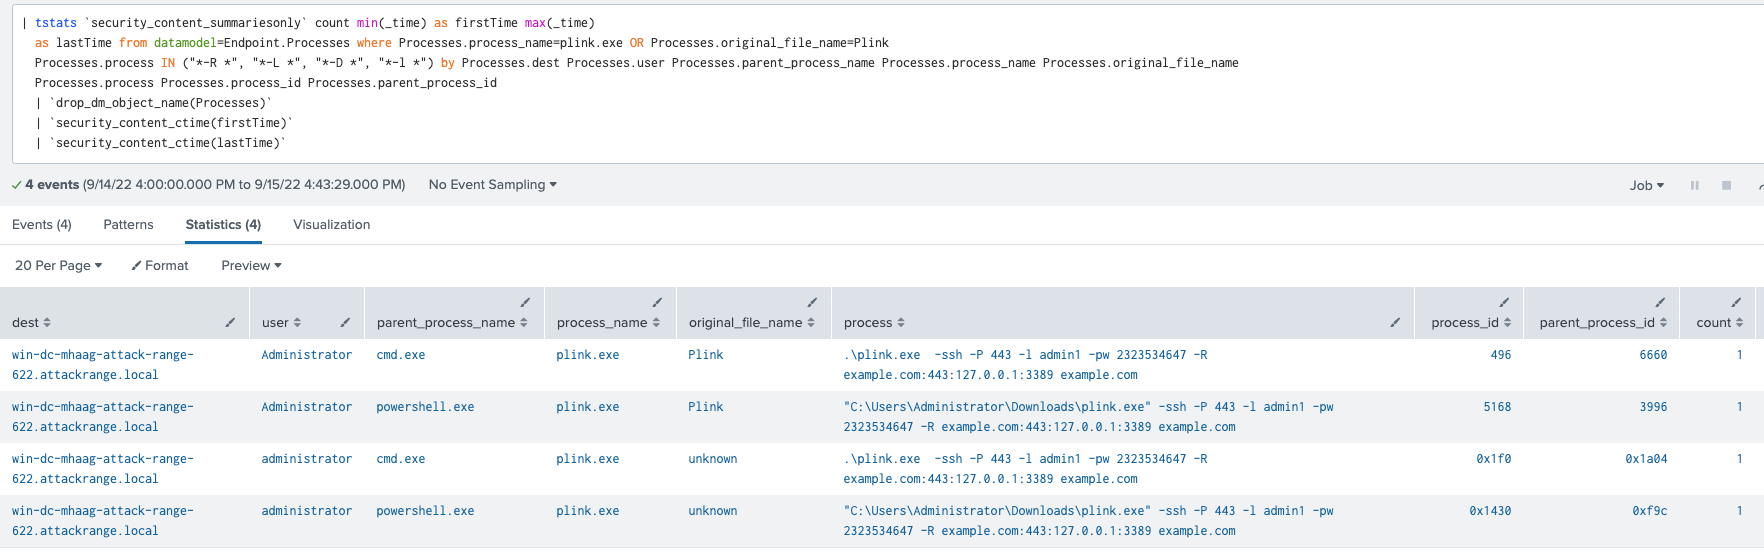Viewport: 1764px width, 556px height.
Task: Click the pencil icon on process_id column
Action: click(x=1503, y=302)
